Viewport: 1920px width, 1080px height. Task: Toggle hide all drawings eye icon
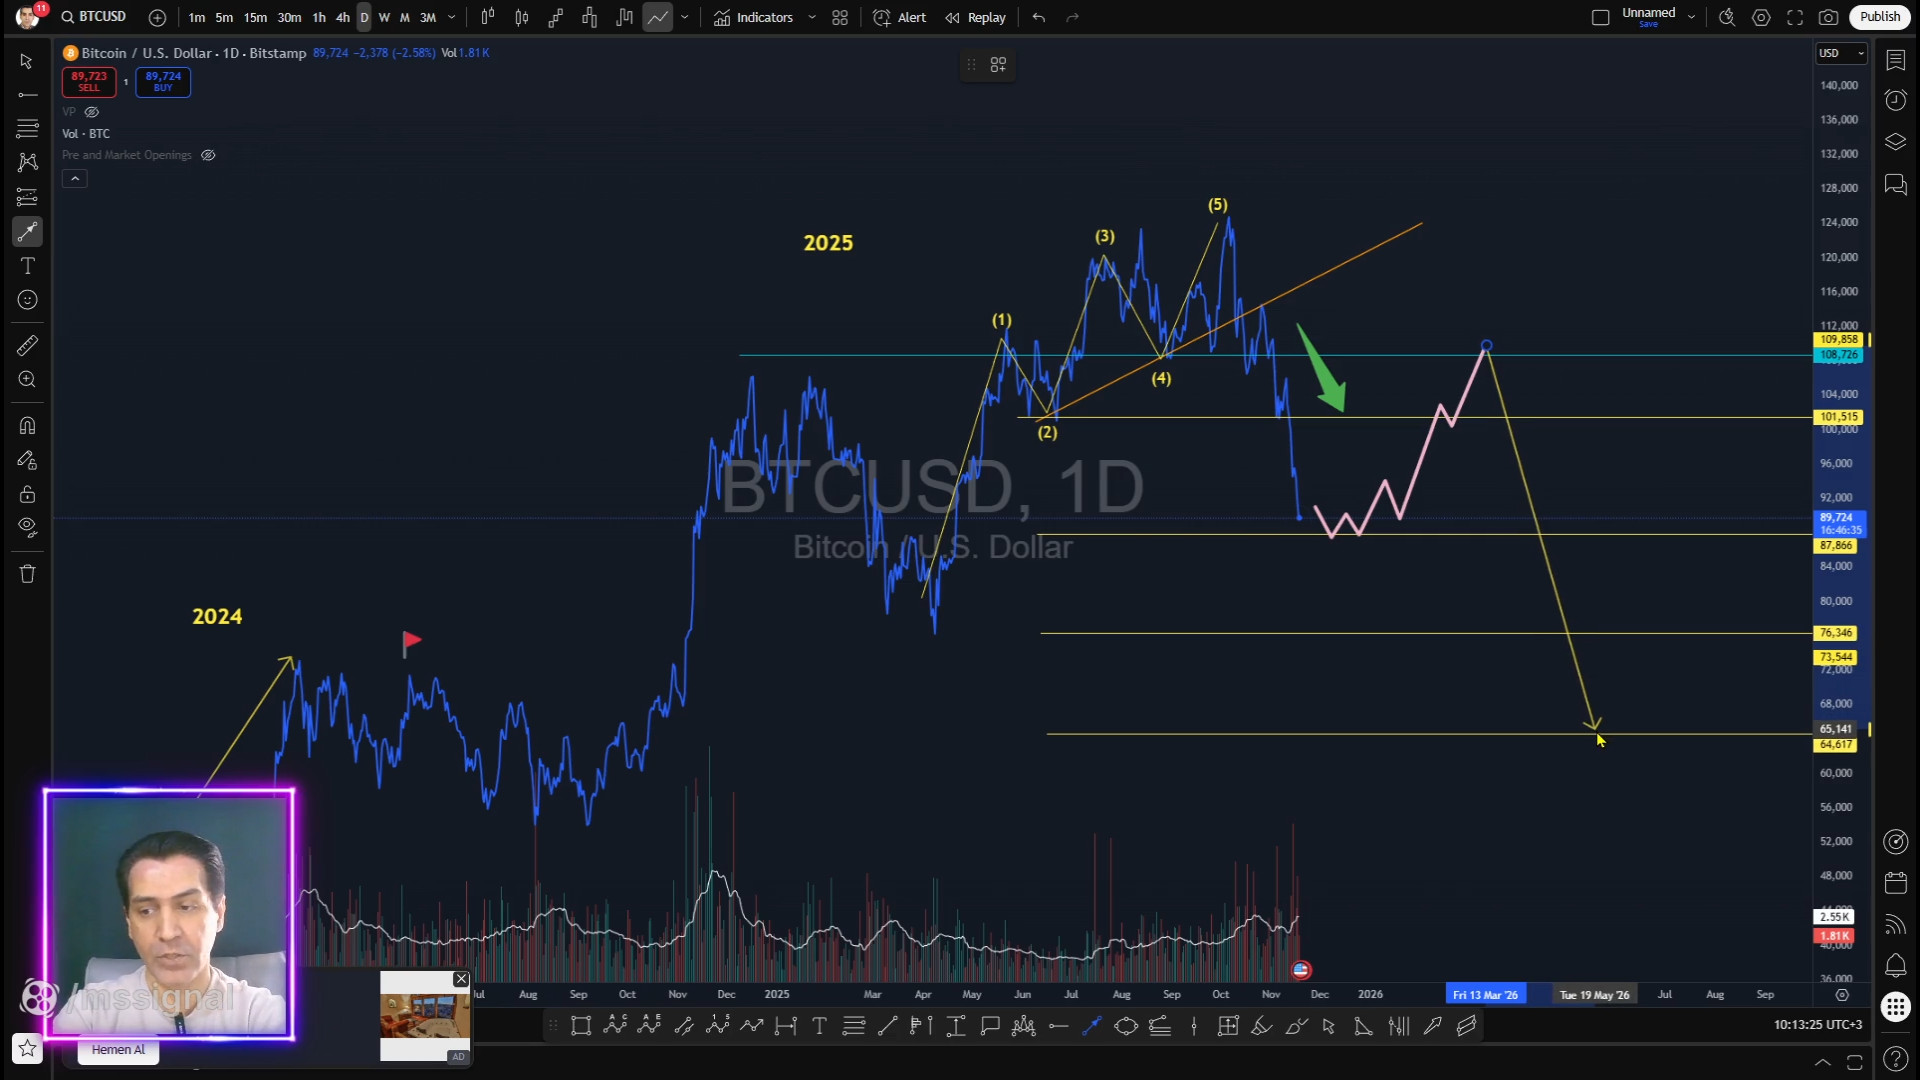pyautogui.click(x=27, y=528)
